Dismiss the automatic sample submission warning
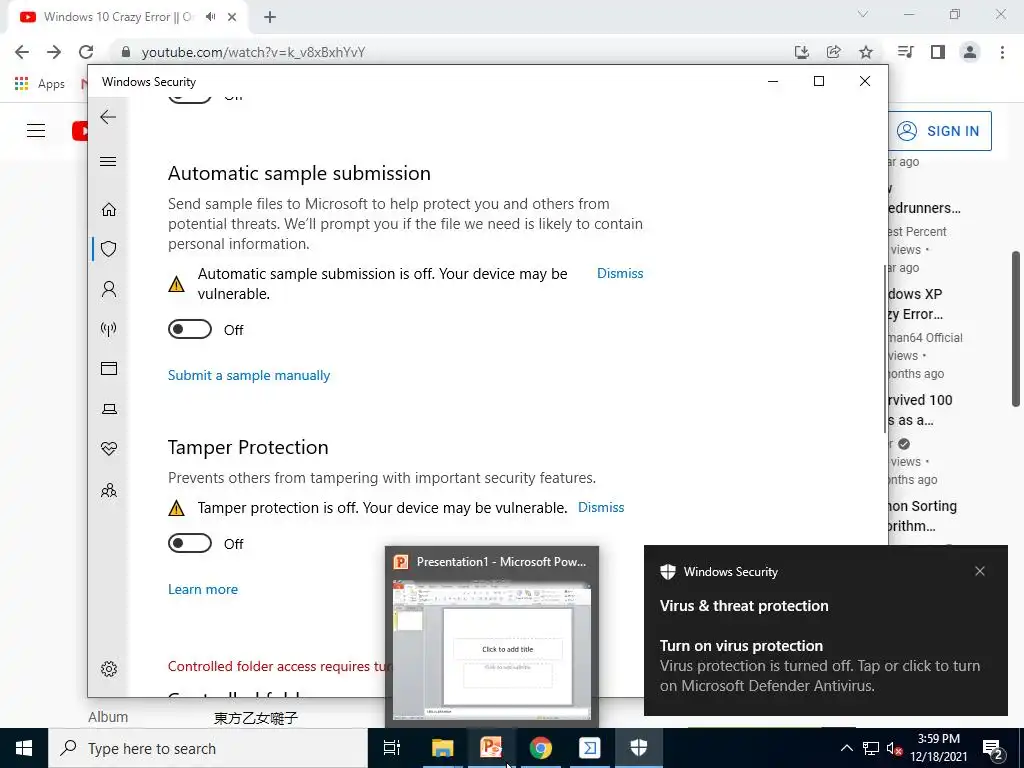Viewport: 1024px width, 768px height. (620, 274)
